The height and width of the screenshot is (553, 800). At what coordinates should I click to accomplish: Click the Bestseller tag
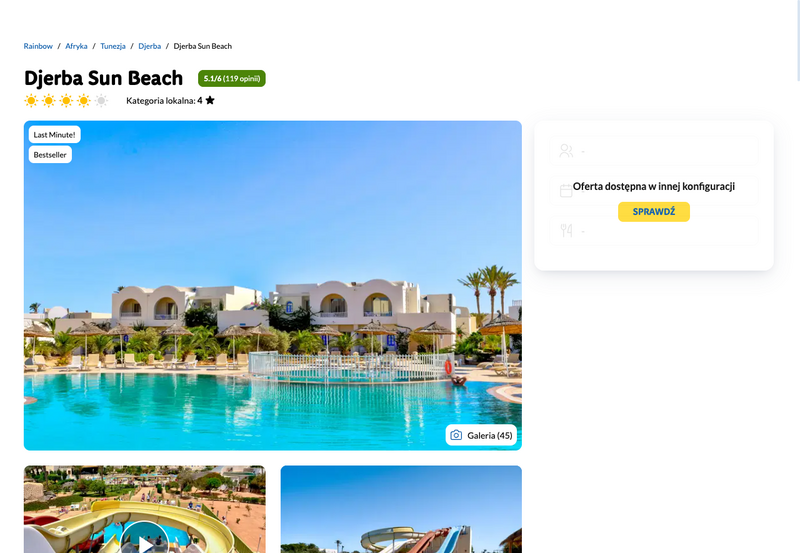click(x=50, y=155)
